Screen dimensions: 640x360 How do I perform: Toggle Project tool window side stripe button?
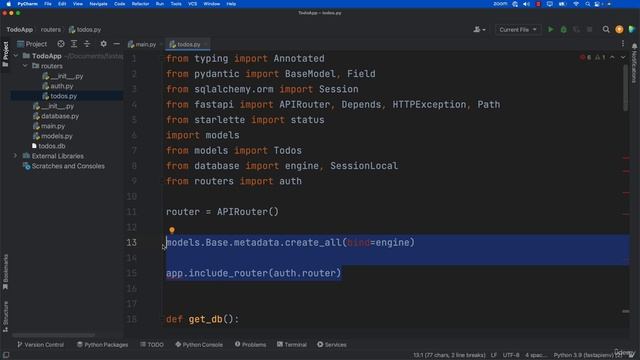coord(5,54)
